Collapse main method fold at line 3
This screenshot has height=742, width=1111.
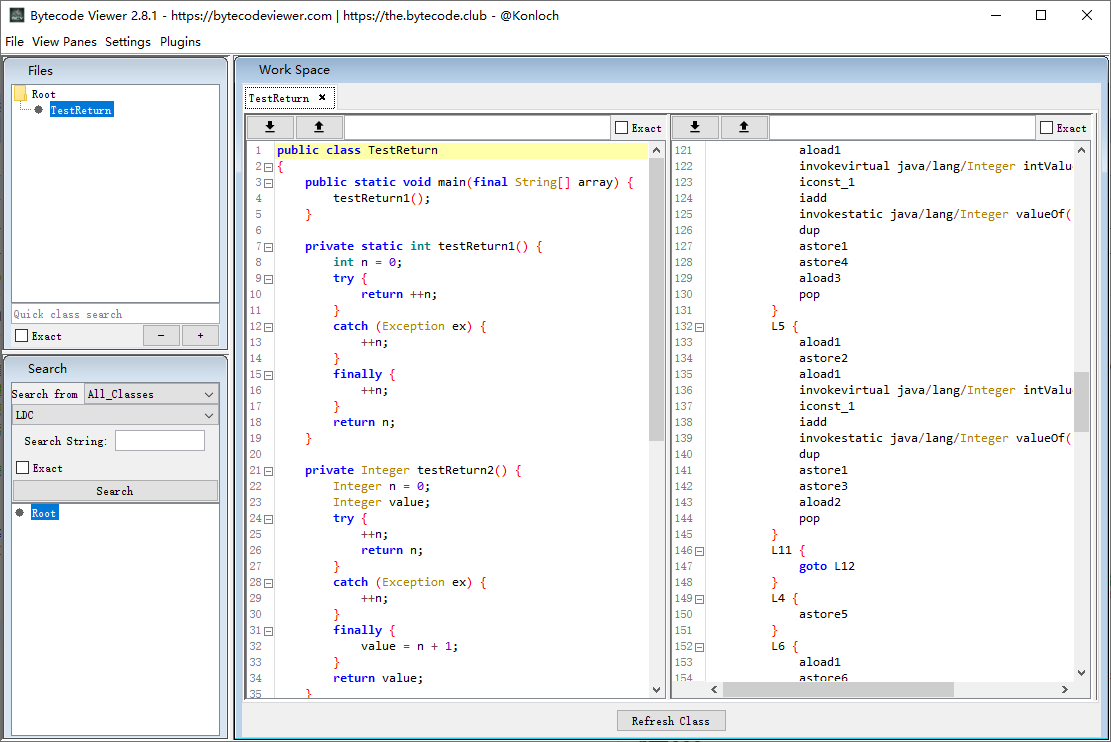tap(269, 183)
